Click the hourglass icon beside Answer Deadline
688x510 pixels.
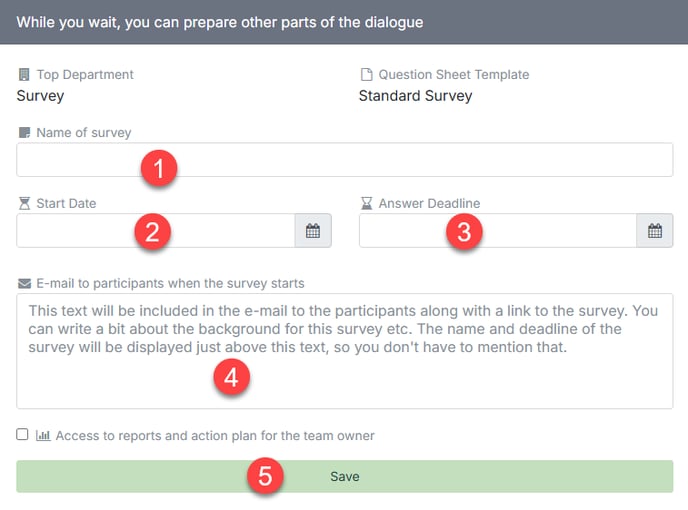pos(366,203)
